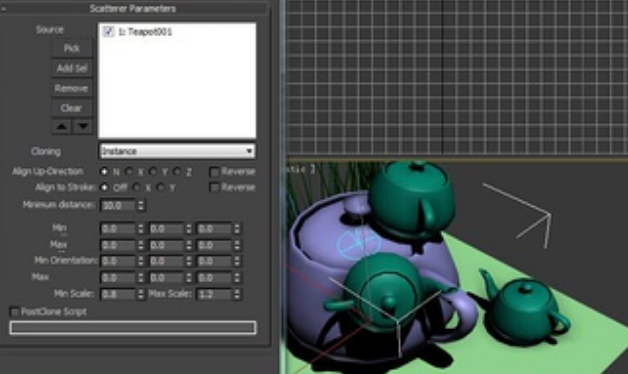
Task: Click the Align to Stroke label
Action: (65, 187)
